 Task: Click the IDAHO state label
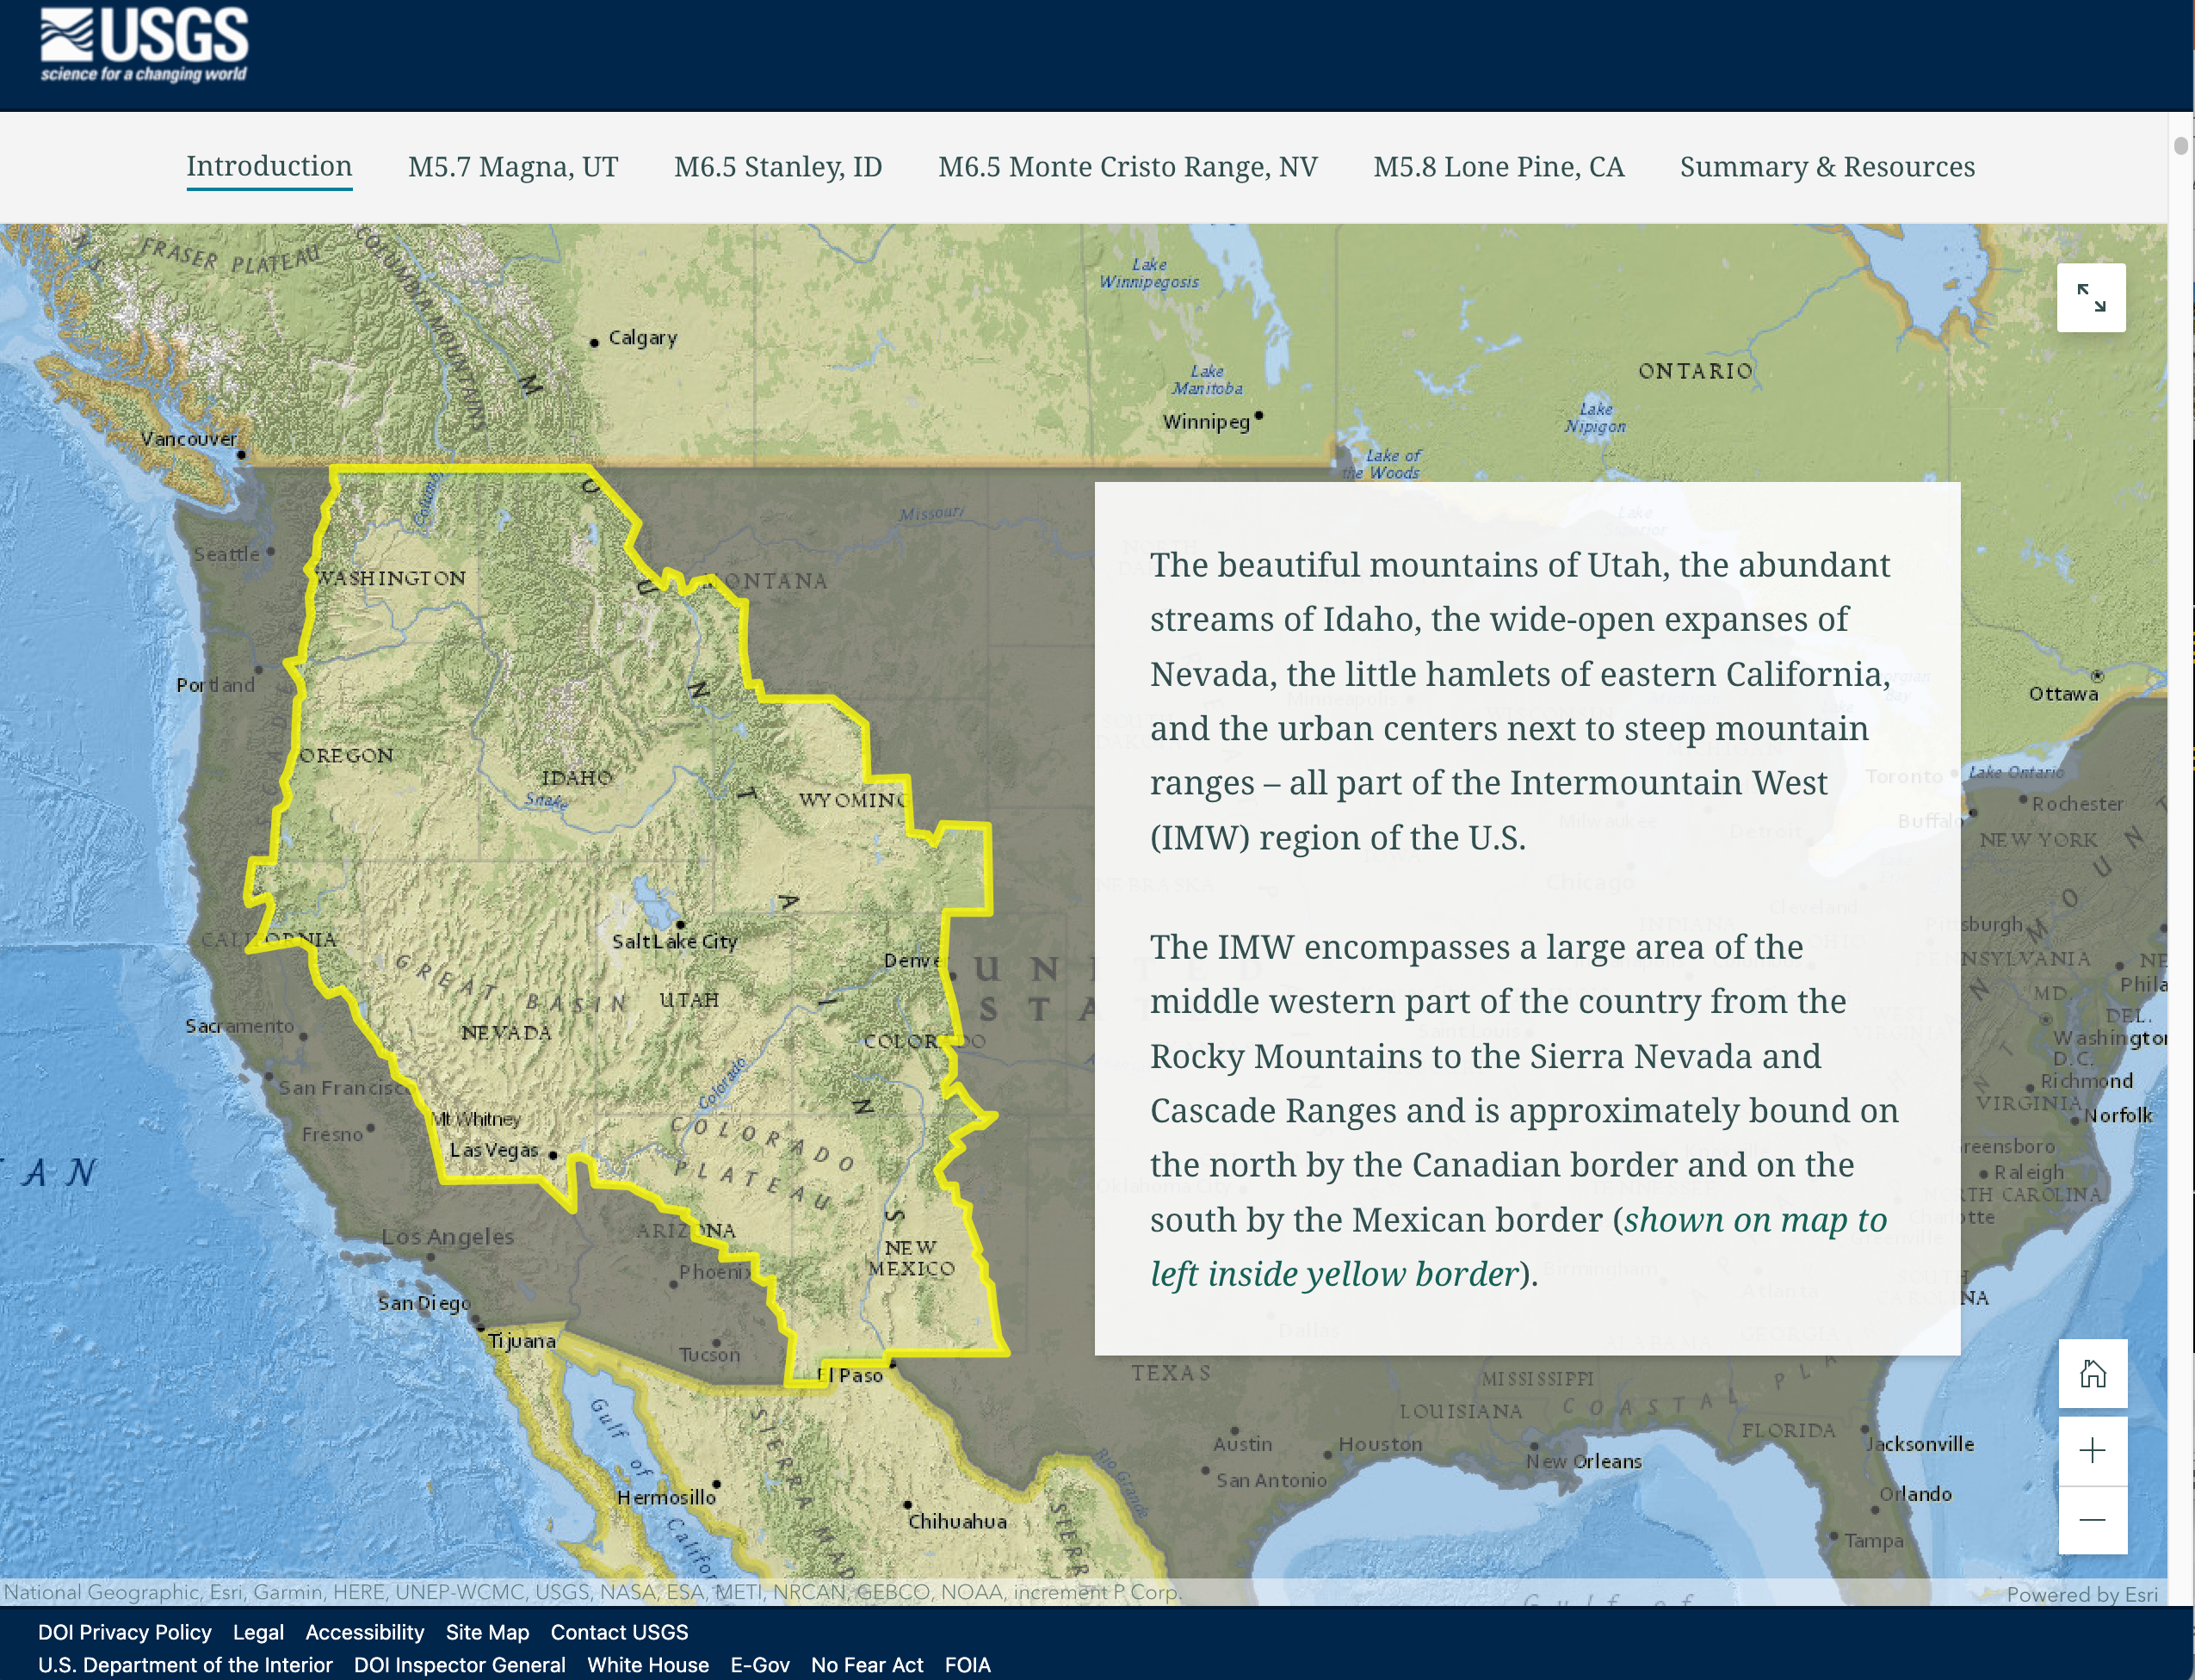pos(576,777)
